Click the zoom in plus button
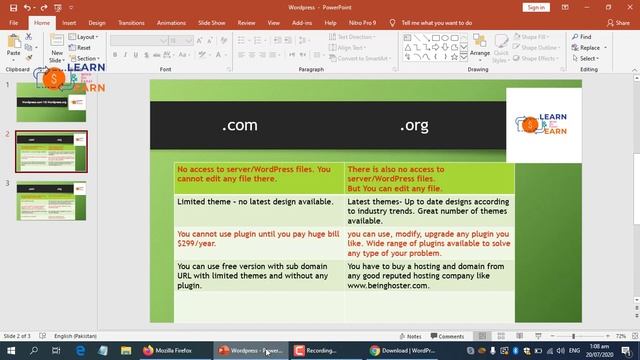The width and height of the screenshot is (640, 360). coord(608,336)
